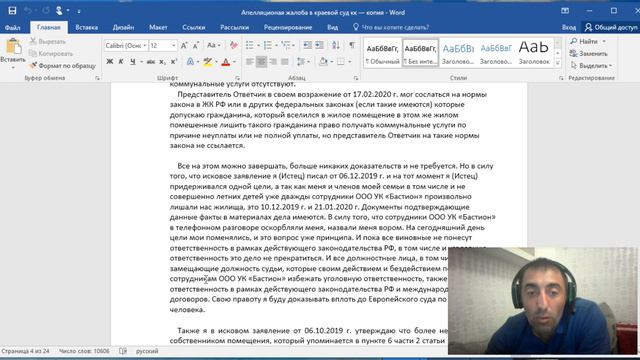Increase paragraph indent
The width and height of the screenshot is (640, 360).
pos(320,45)
